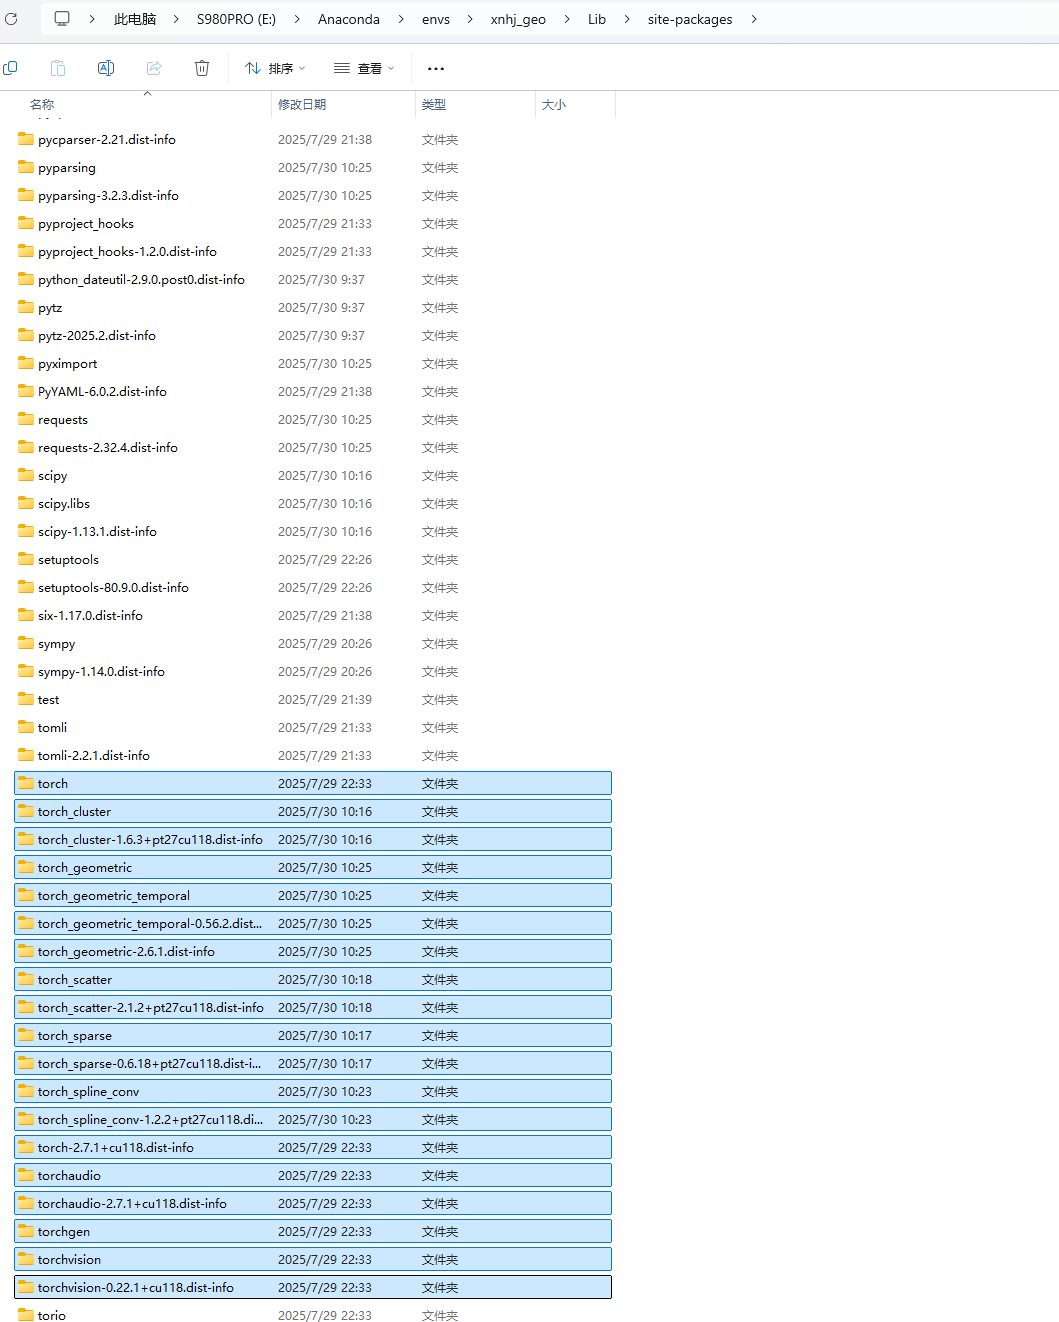Select python_dateutil-2.9.0.post0.dist-info folder
1059x1322 pixels.
coord(313,280)
